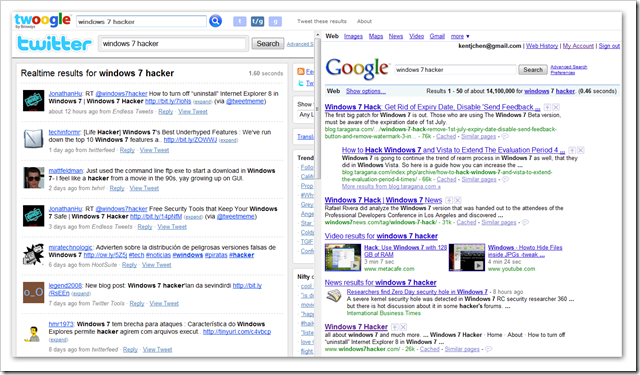Click the Google logo
Screen dimensions: 640x375
[x=357, y=68]
